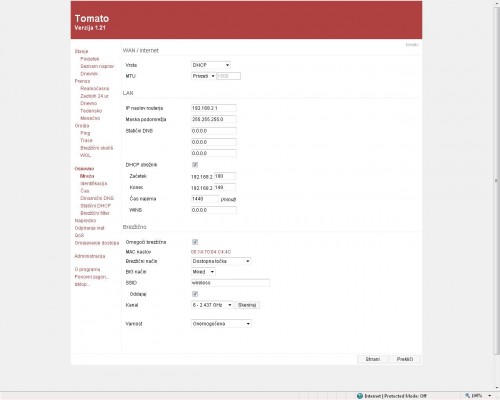
Task: Open the Vrsta DHCP dropdown
Action: (x=211, y=65)
